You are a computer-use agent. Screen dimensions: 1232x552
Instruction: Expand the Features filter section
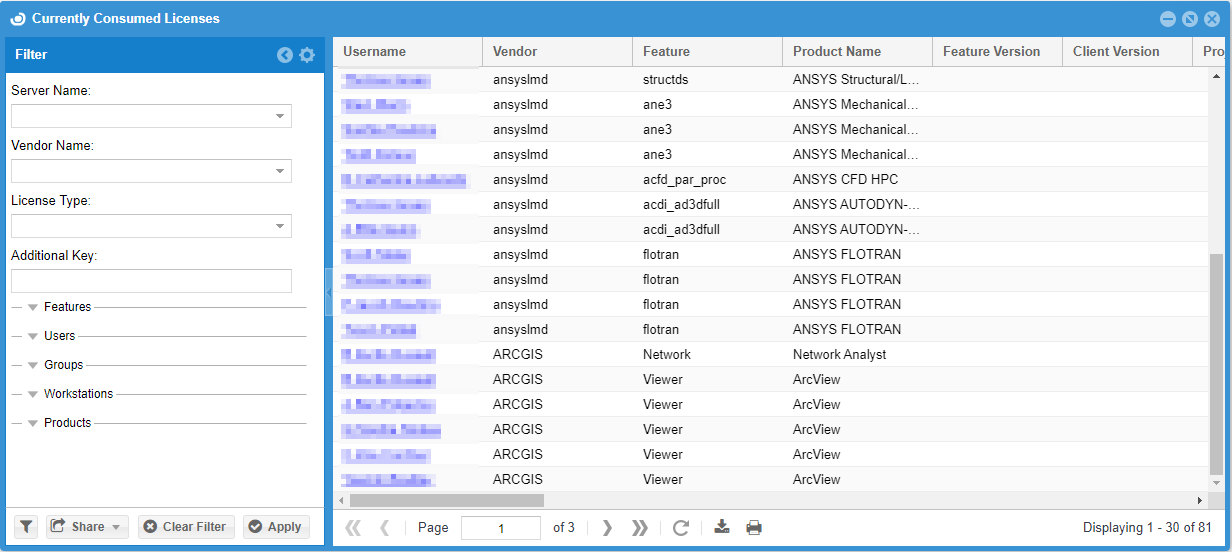pyautogui.click(x=33, y=308)
